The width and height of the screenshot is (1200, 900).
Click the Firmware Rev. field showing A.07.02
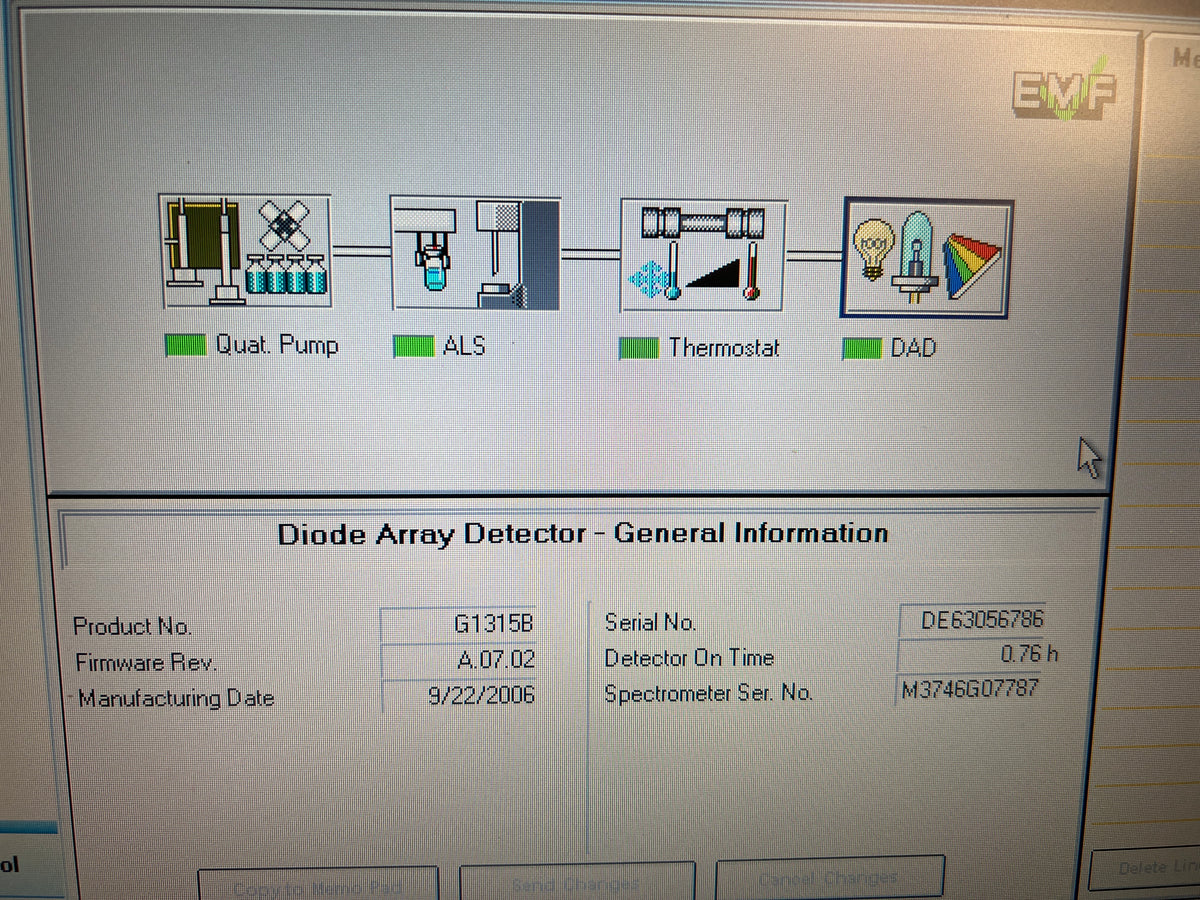[x=459, y=660]
